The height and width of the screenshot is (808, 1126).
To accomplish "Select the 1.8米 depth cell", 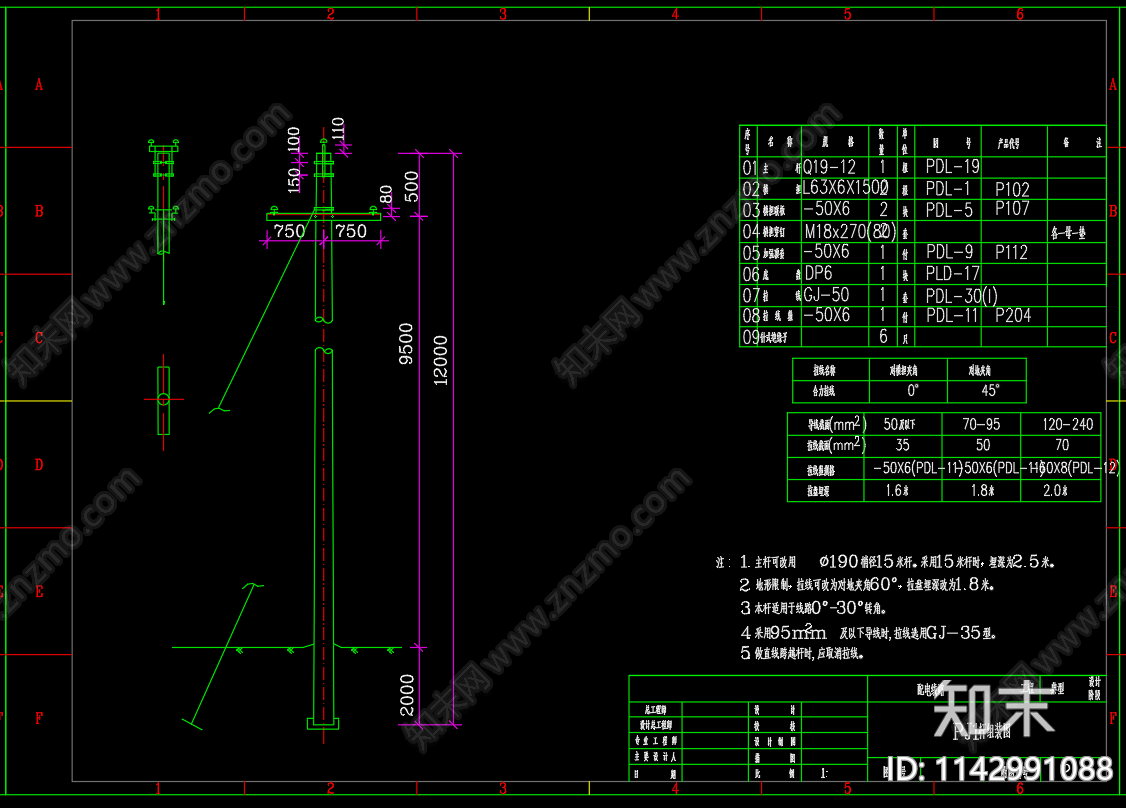I will tap(982, 491).
